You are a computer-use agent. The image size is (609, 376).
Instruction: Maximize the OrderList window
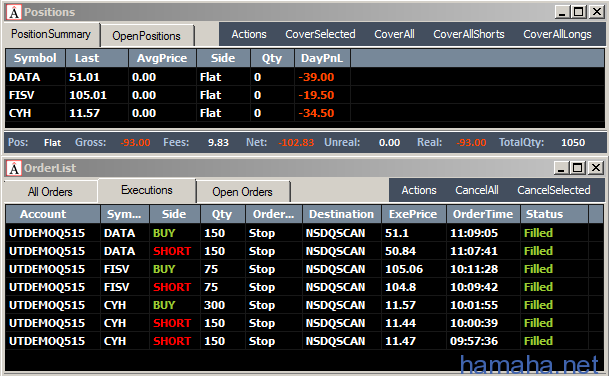coord(578,168)
